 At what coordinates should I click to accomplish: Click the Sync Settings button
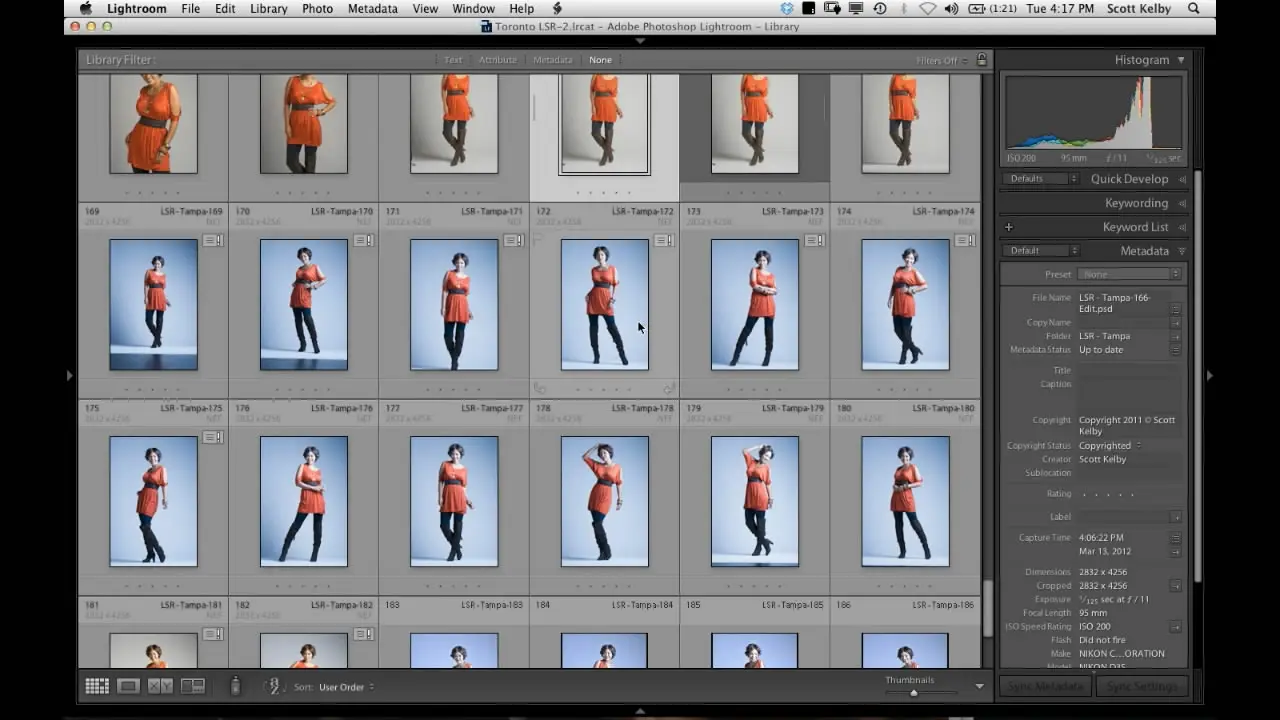[1141, 687]
